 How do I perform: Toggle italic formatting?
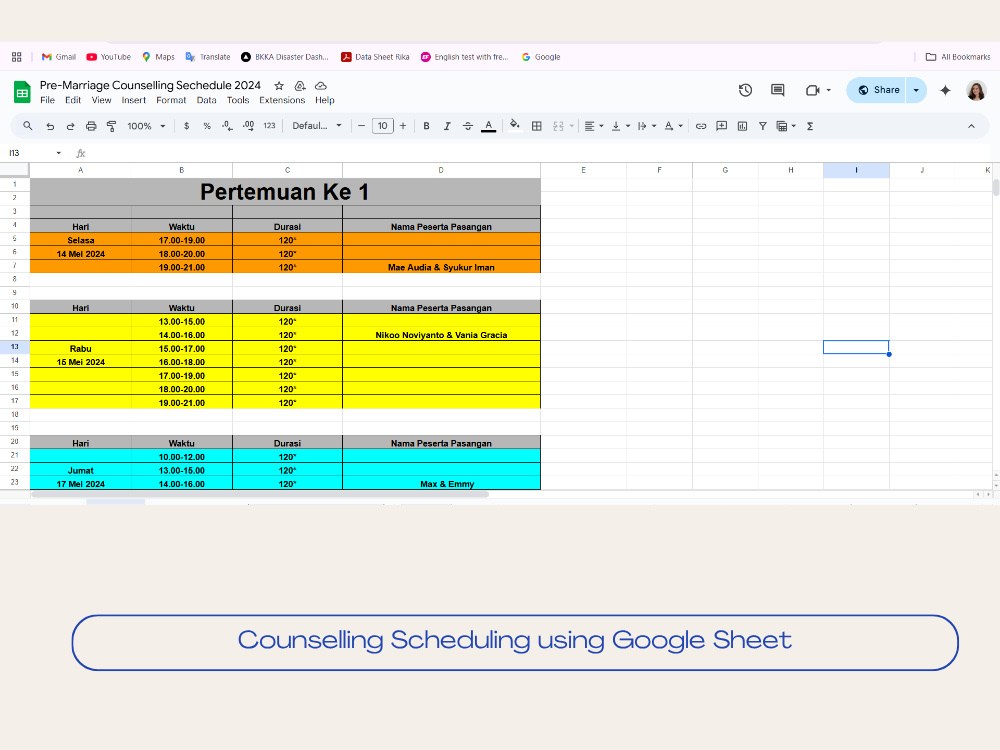[x=447, y=126]
